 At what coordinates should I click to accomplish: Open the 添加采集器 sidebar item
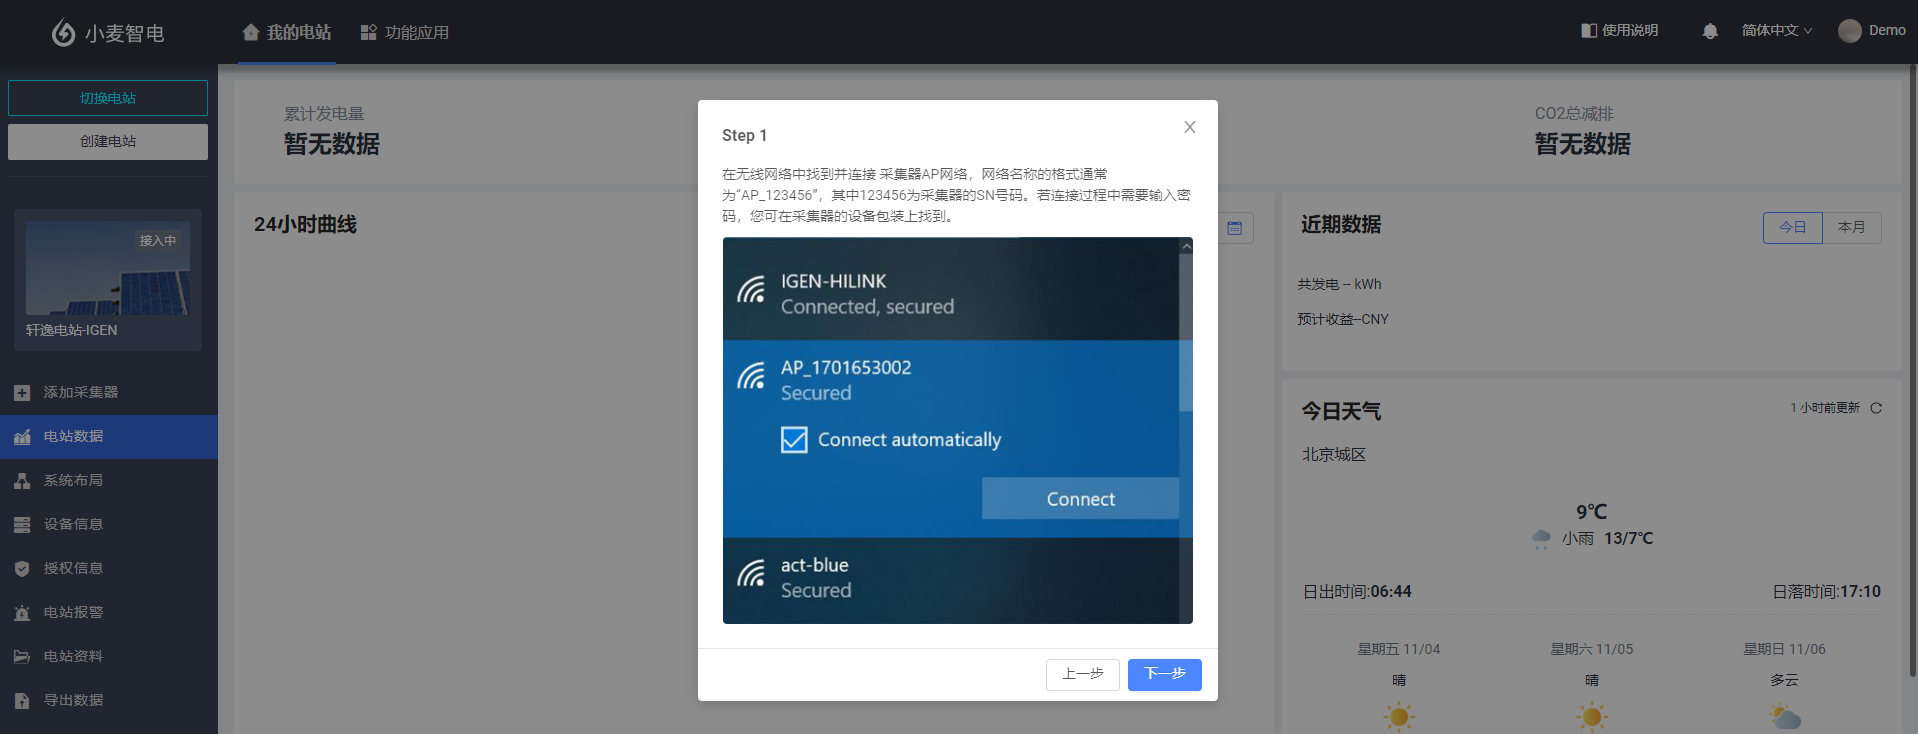pyautogui.click(x=80, y=392)
